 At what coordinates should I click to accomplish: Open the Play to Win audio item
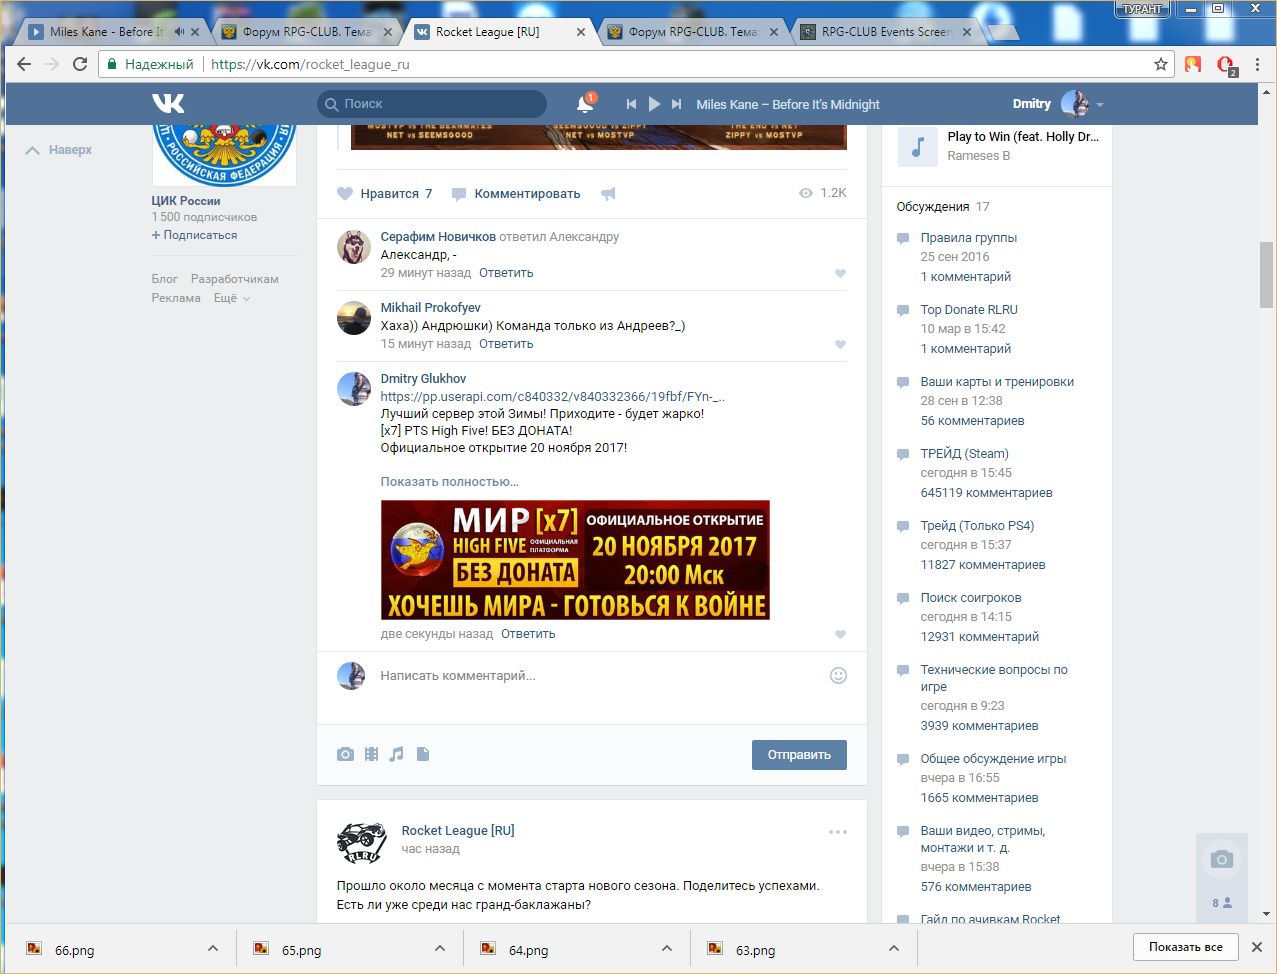[998, 146]
